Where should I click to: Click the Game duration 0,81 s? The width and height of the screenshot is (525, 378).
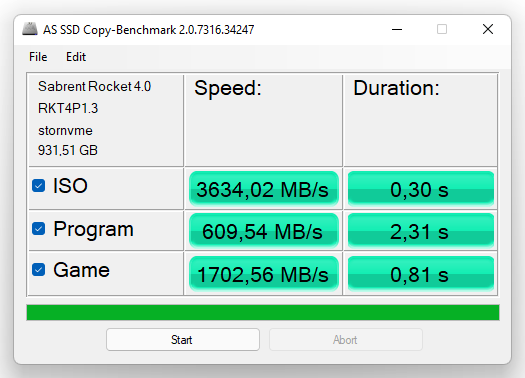[x=421, y=274]
